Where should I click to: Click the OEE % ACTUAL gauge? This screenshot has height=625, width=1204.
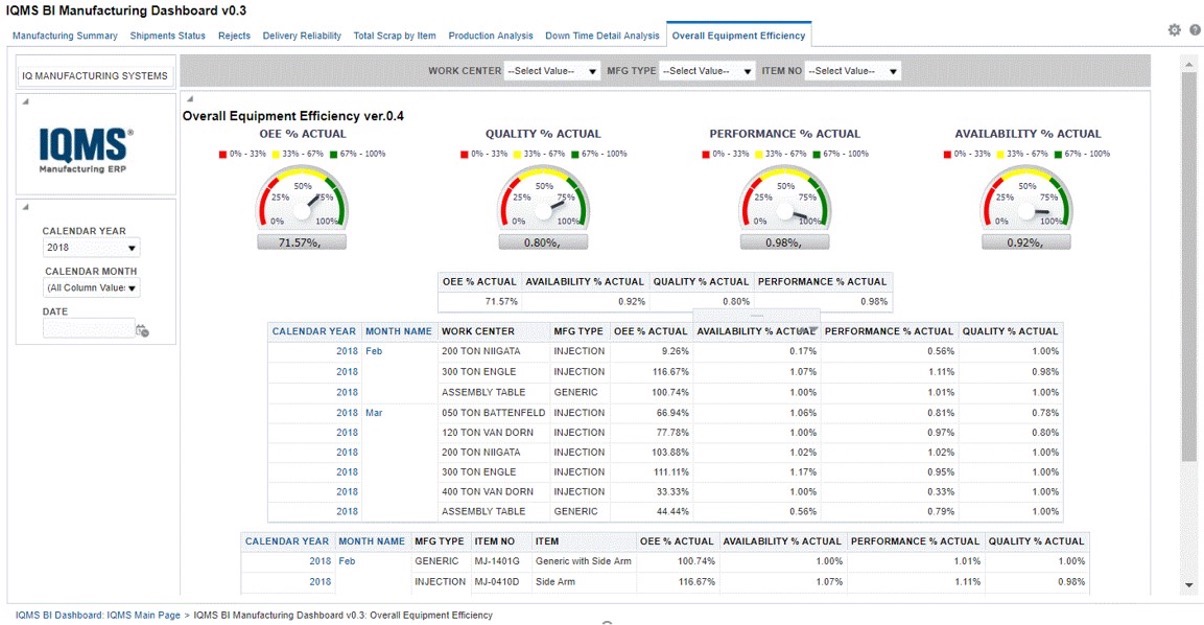click(302, 200)
